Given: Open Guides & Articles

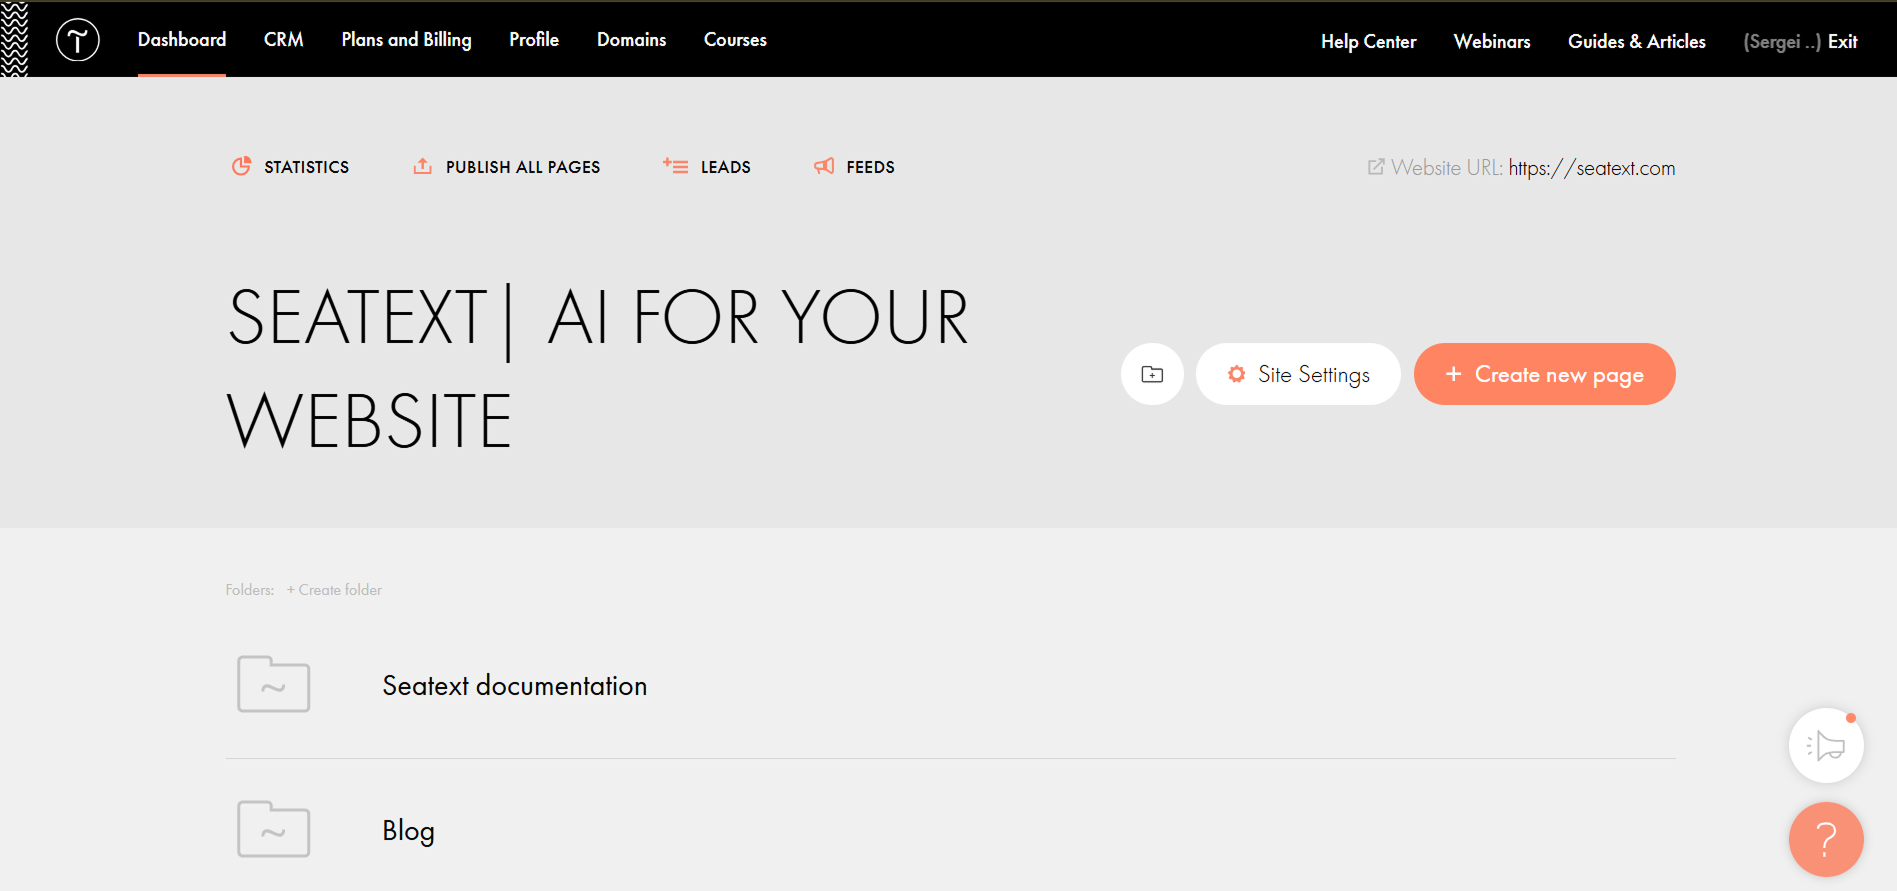Looking at the screenshot, I should pos(1637,41).
